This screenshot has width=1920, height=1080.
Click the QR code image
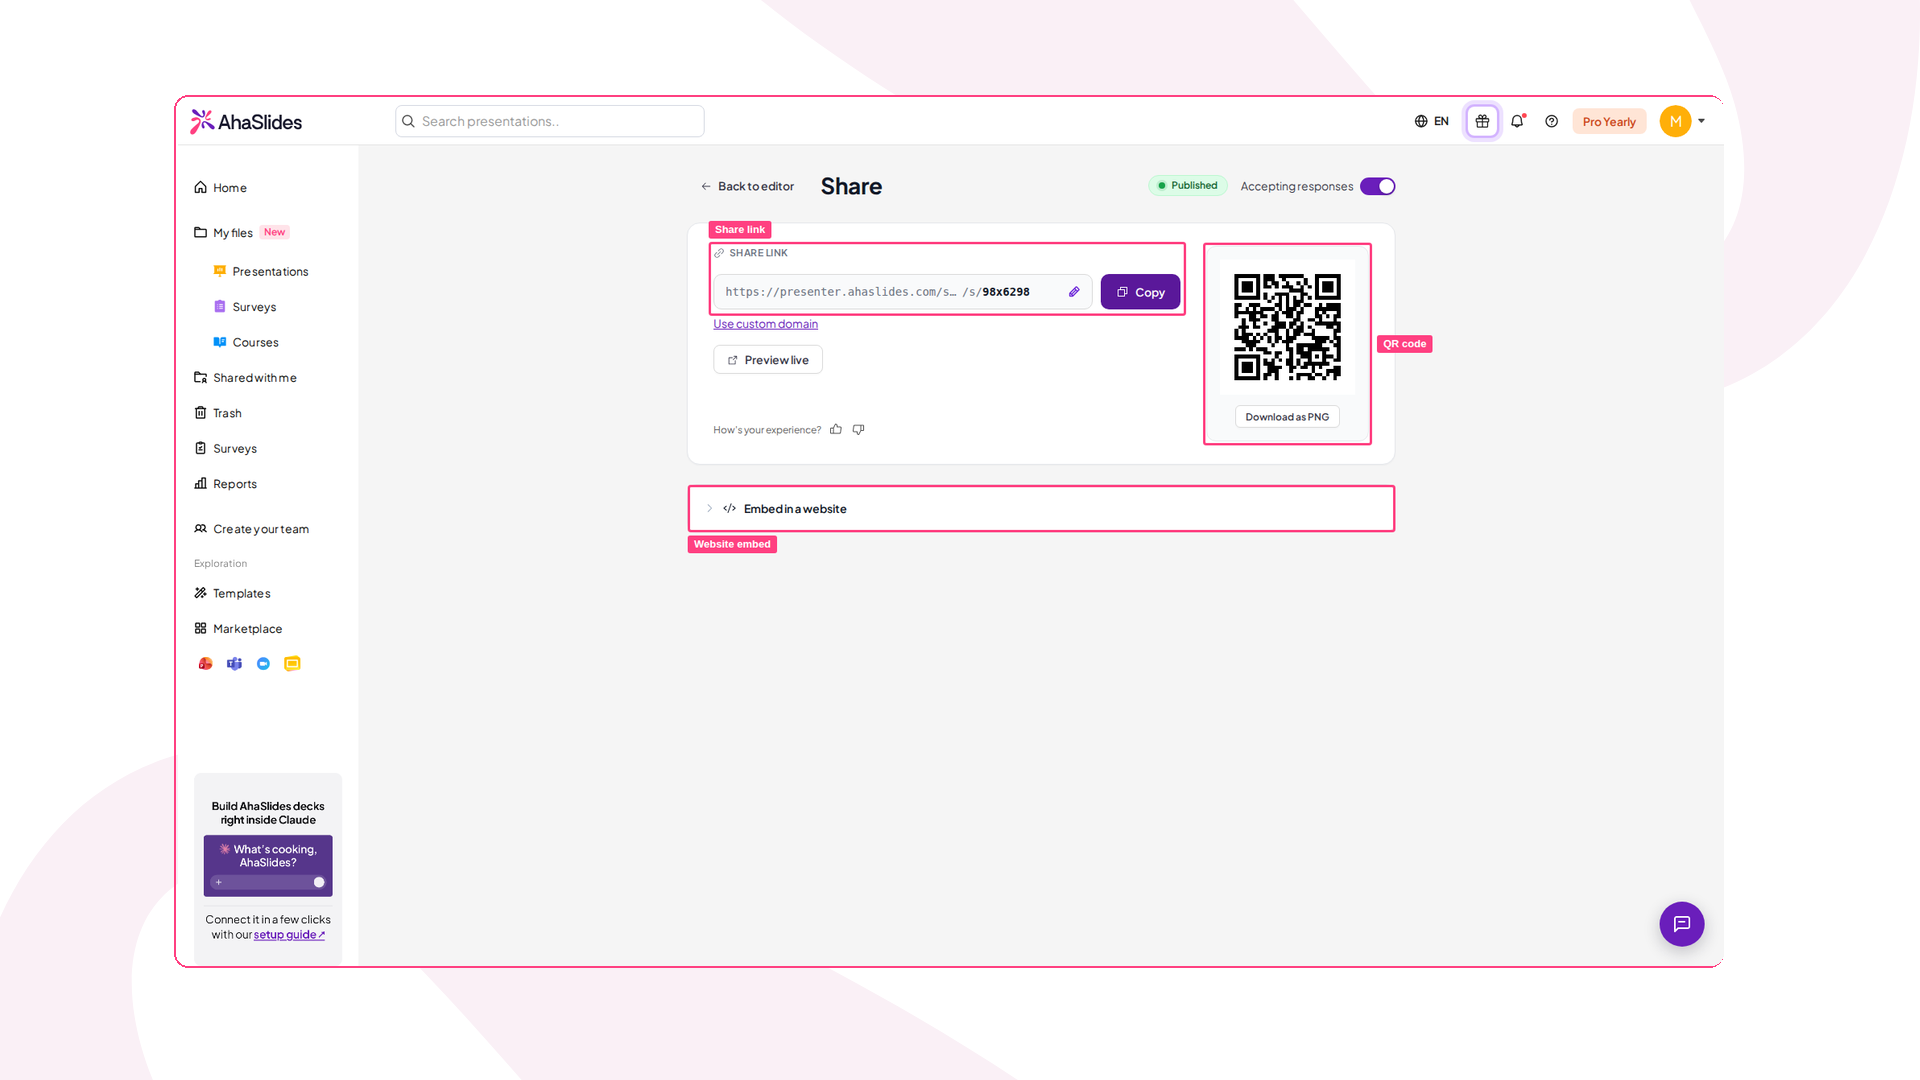[1287, 327]
